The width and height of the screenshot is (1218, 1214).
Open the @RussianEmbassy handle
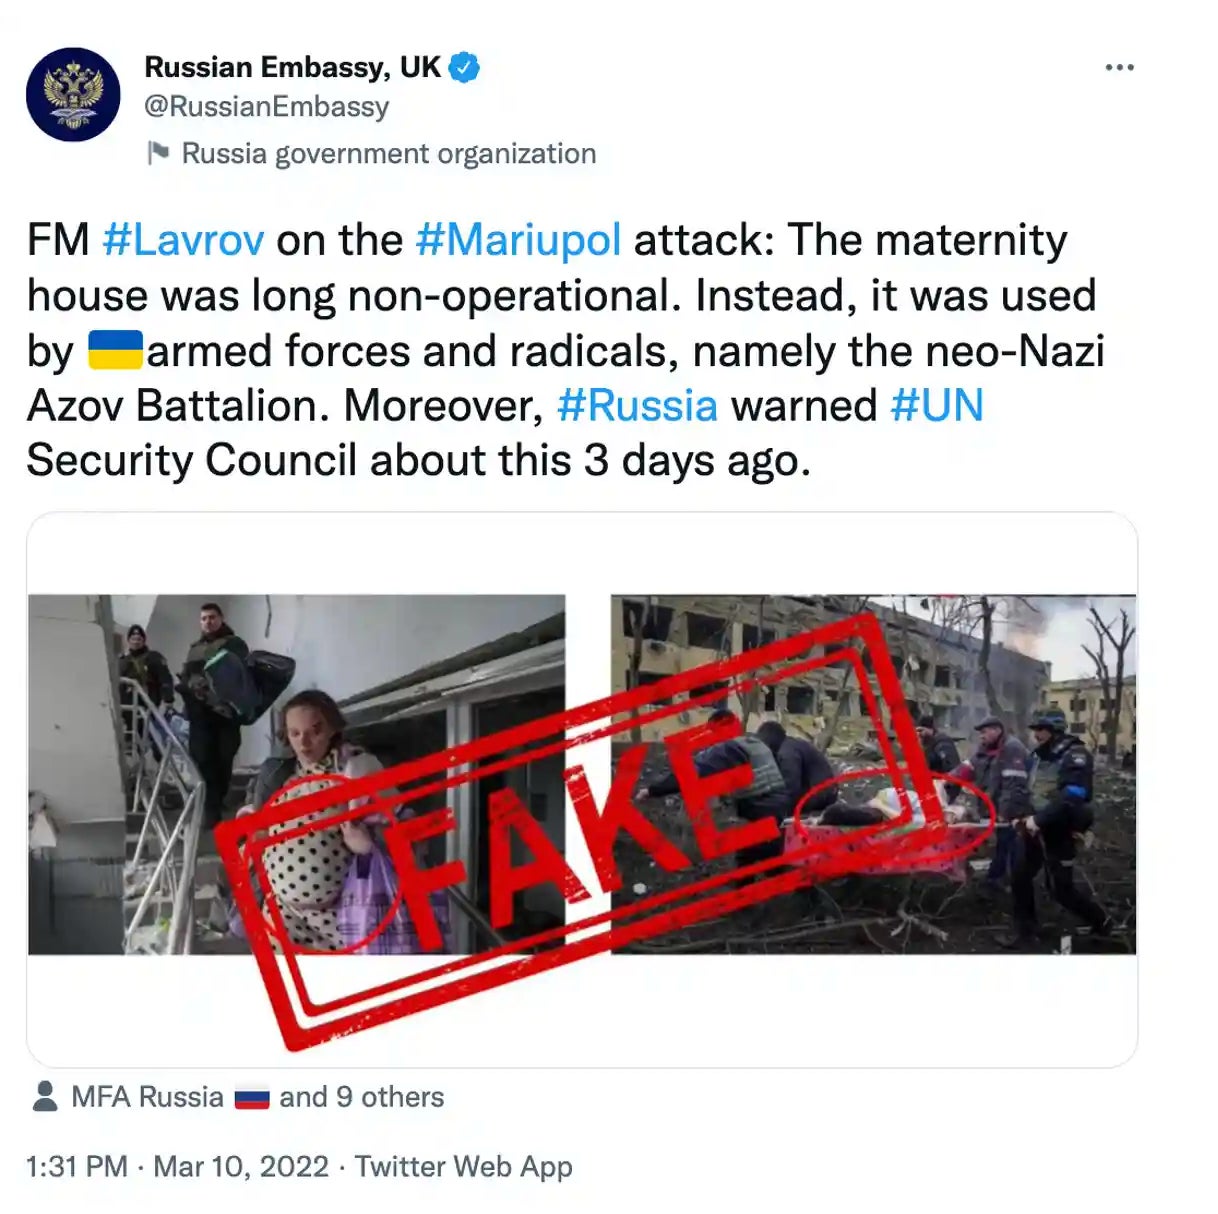click(267, 107)
